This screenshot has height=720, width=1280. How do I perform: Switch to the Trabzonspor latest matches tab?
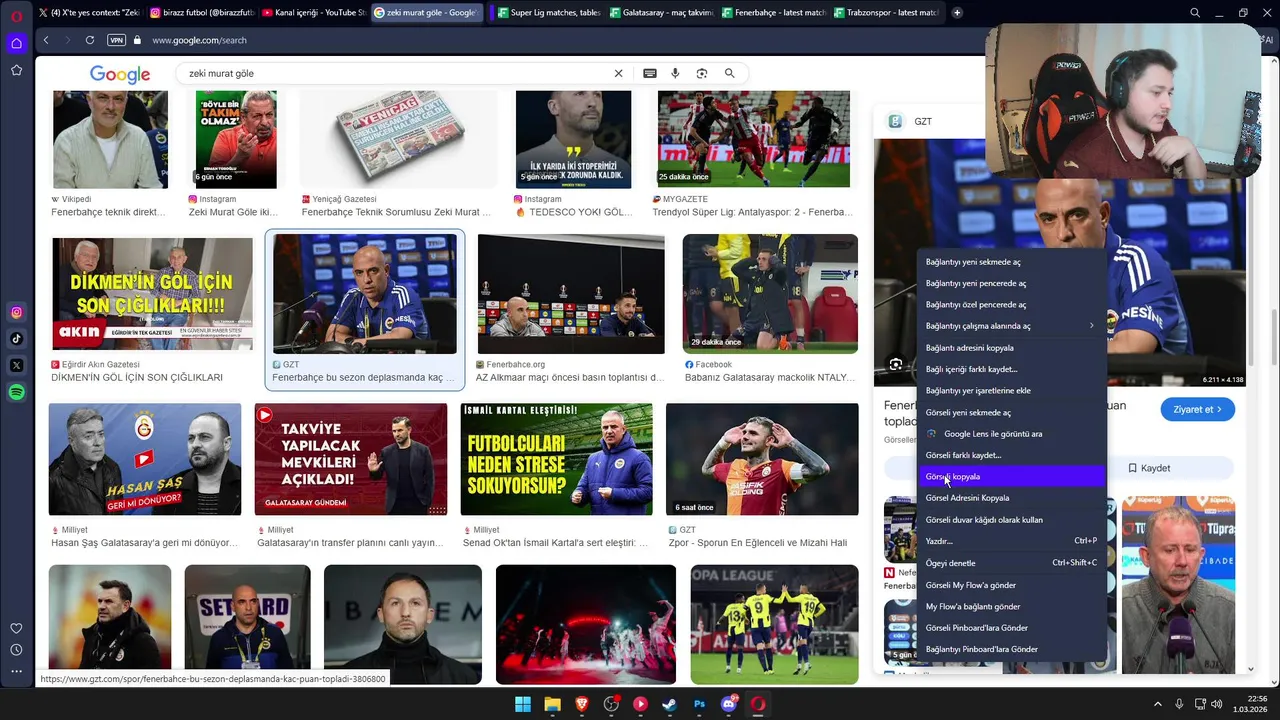(886, 13)
